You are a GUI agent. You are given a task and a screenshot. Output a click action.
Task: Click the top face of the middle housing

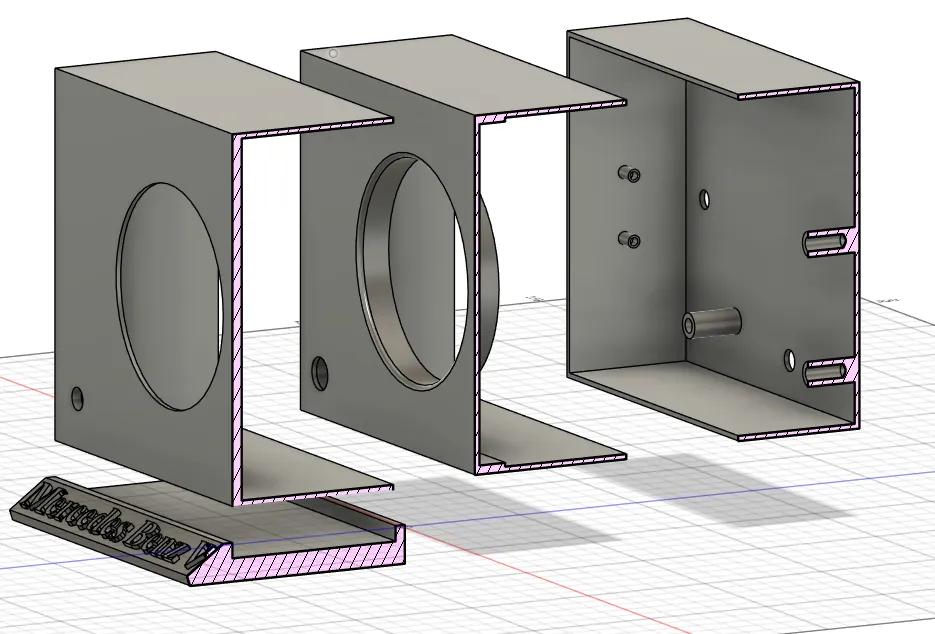coord(465,75)
